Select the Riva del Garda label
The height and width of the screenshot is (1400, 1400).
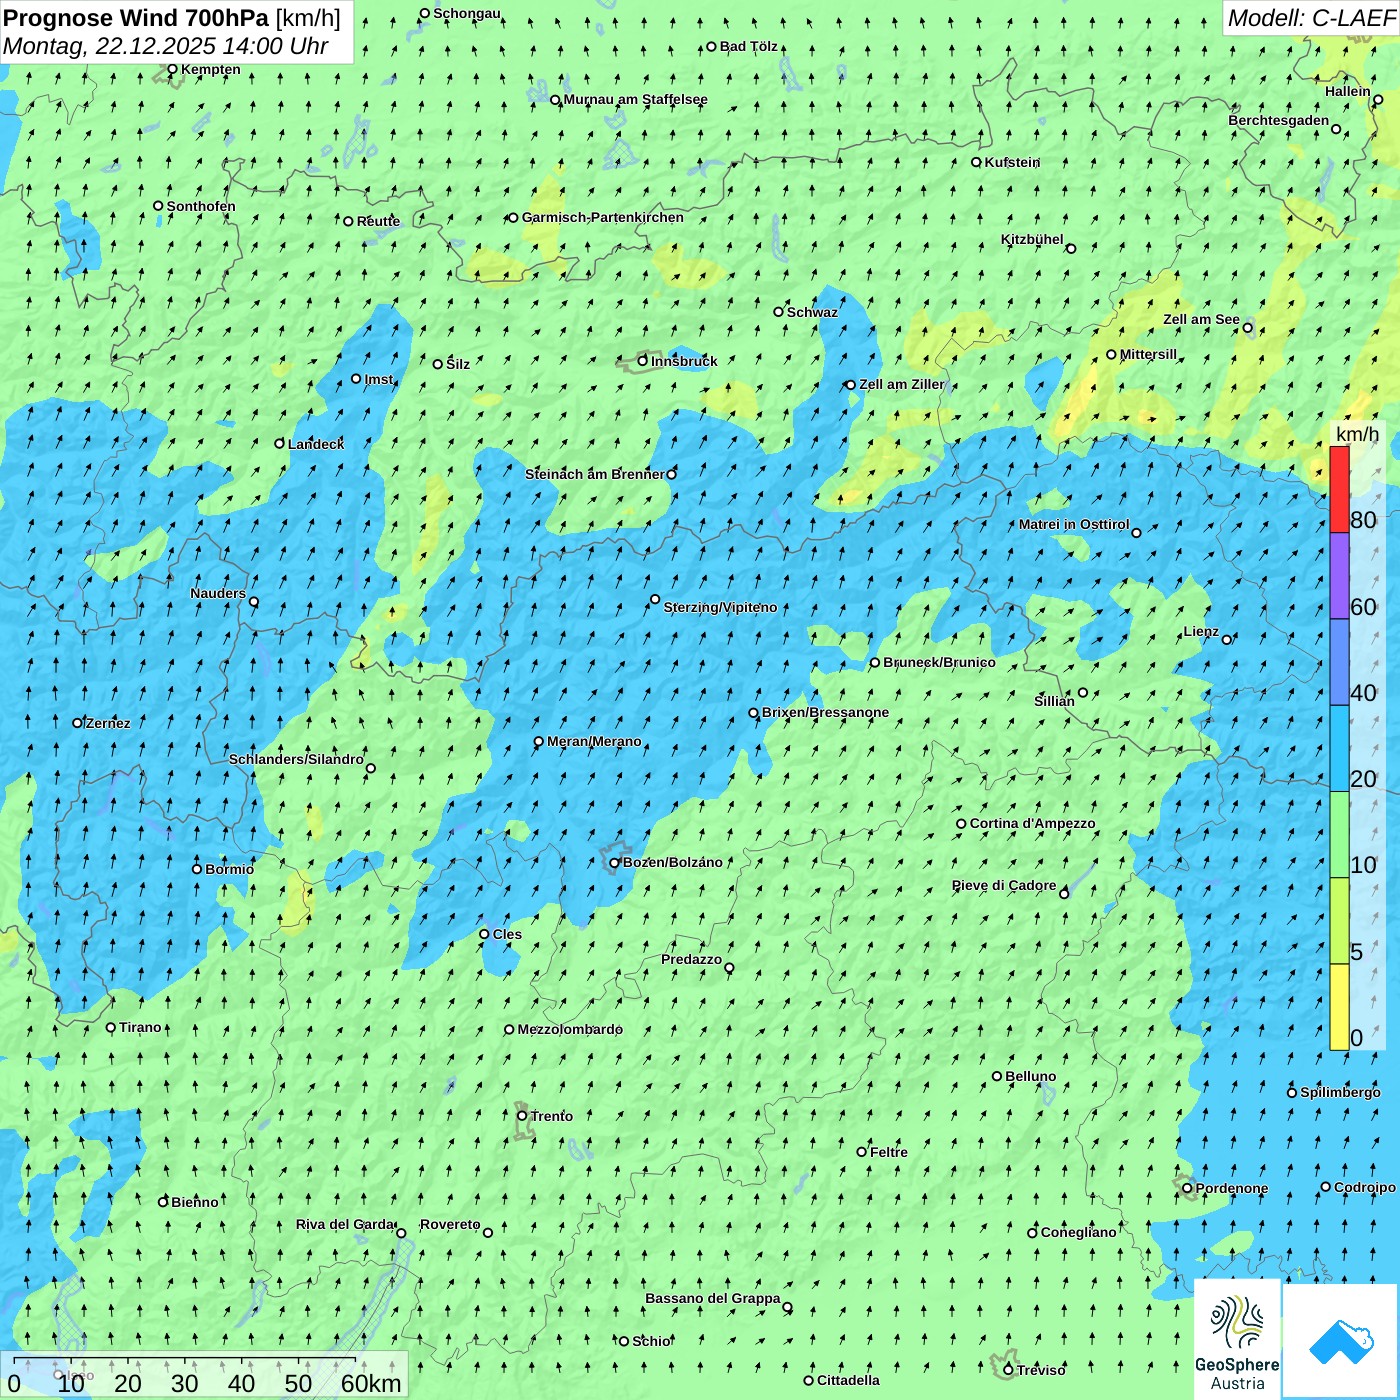pyautogui.click(x=345, y=1224)
